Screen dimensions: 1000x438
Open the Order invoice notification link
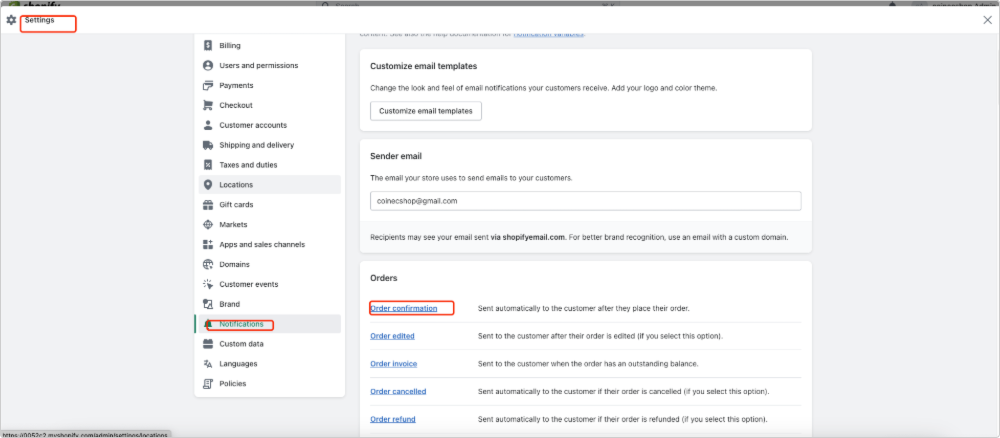pyautogui.click(x=393, y=364)
